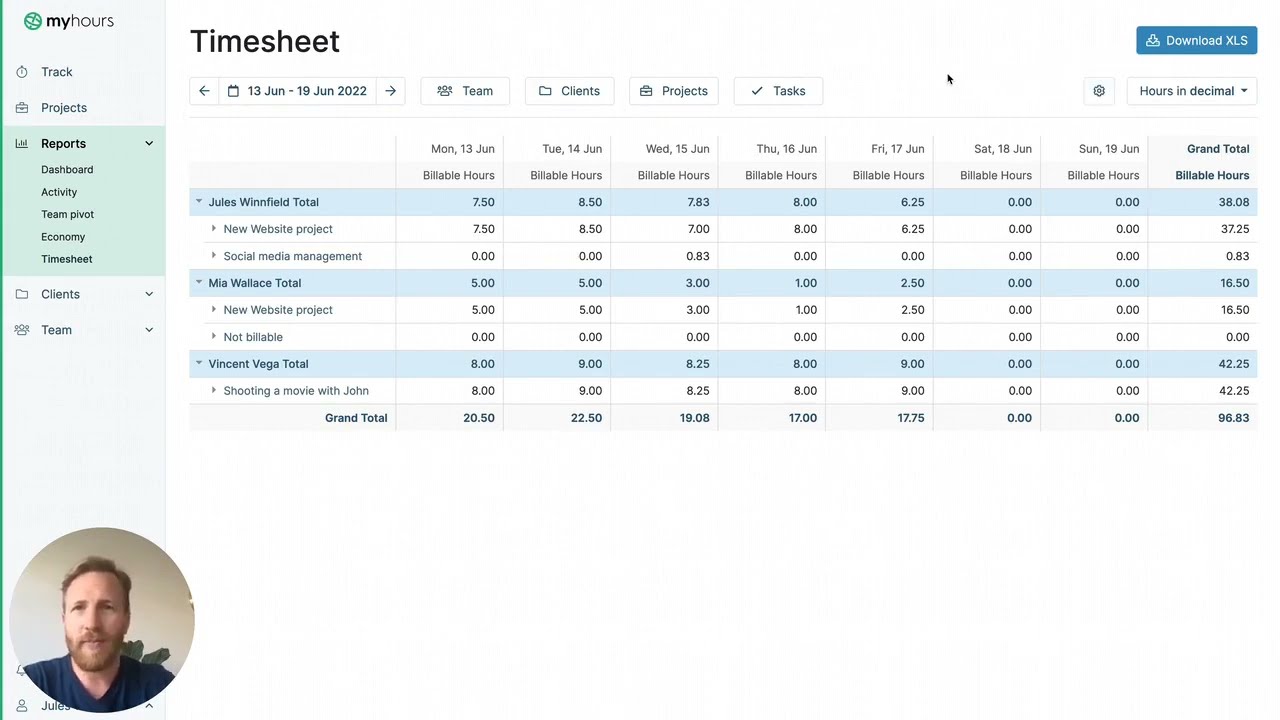Click the Track clock icon

pyautogui.click(x=22, y=72)
